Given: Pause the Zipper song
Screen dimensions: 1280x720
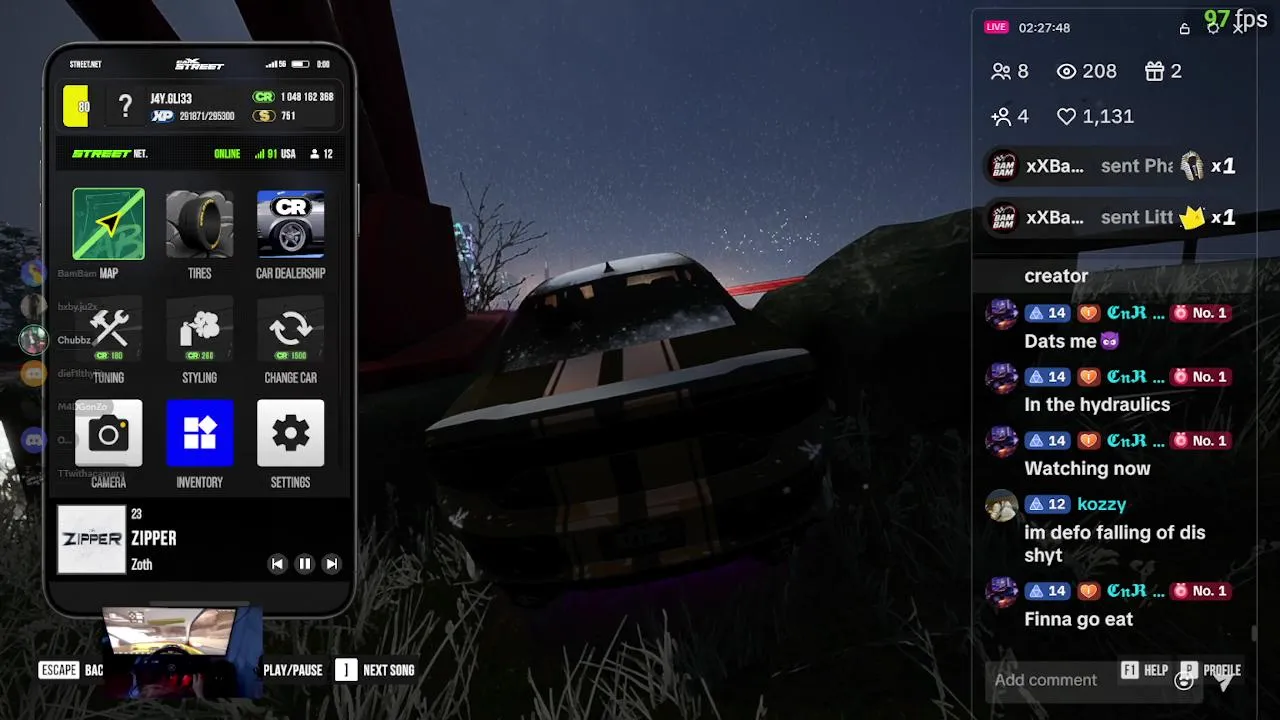Looking at the screenshot, I should click(x=305, y=564).
